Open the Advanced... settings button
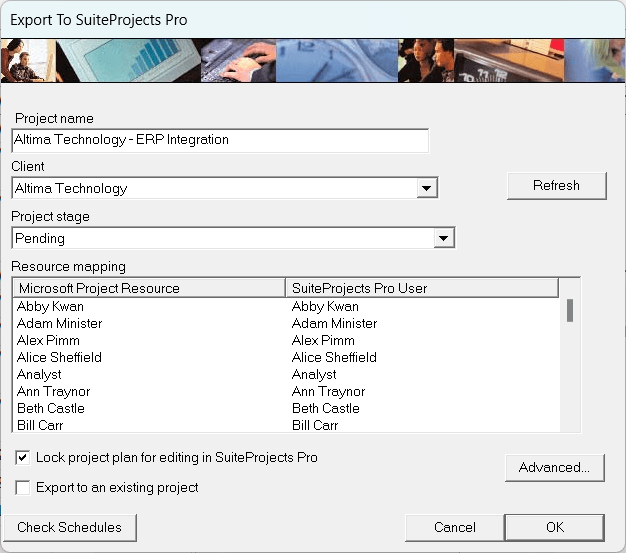The width and height of the screenshot is (626, 553). pyautogui.click(x=555, y=468)
